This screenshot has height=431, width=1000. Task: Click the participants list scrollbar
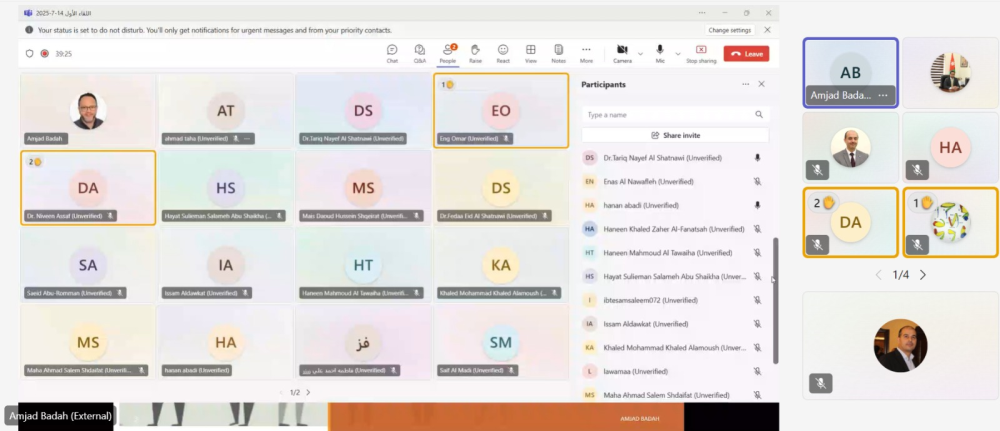(x=774, y=262)
